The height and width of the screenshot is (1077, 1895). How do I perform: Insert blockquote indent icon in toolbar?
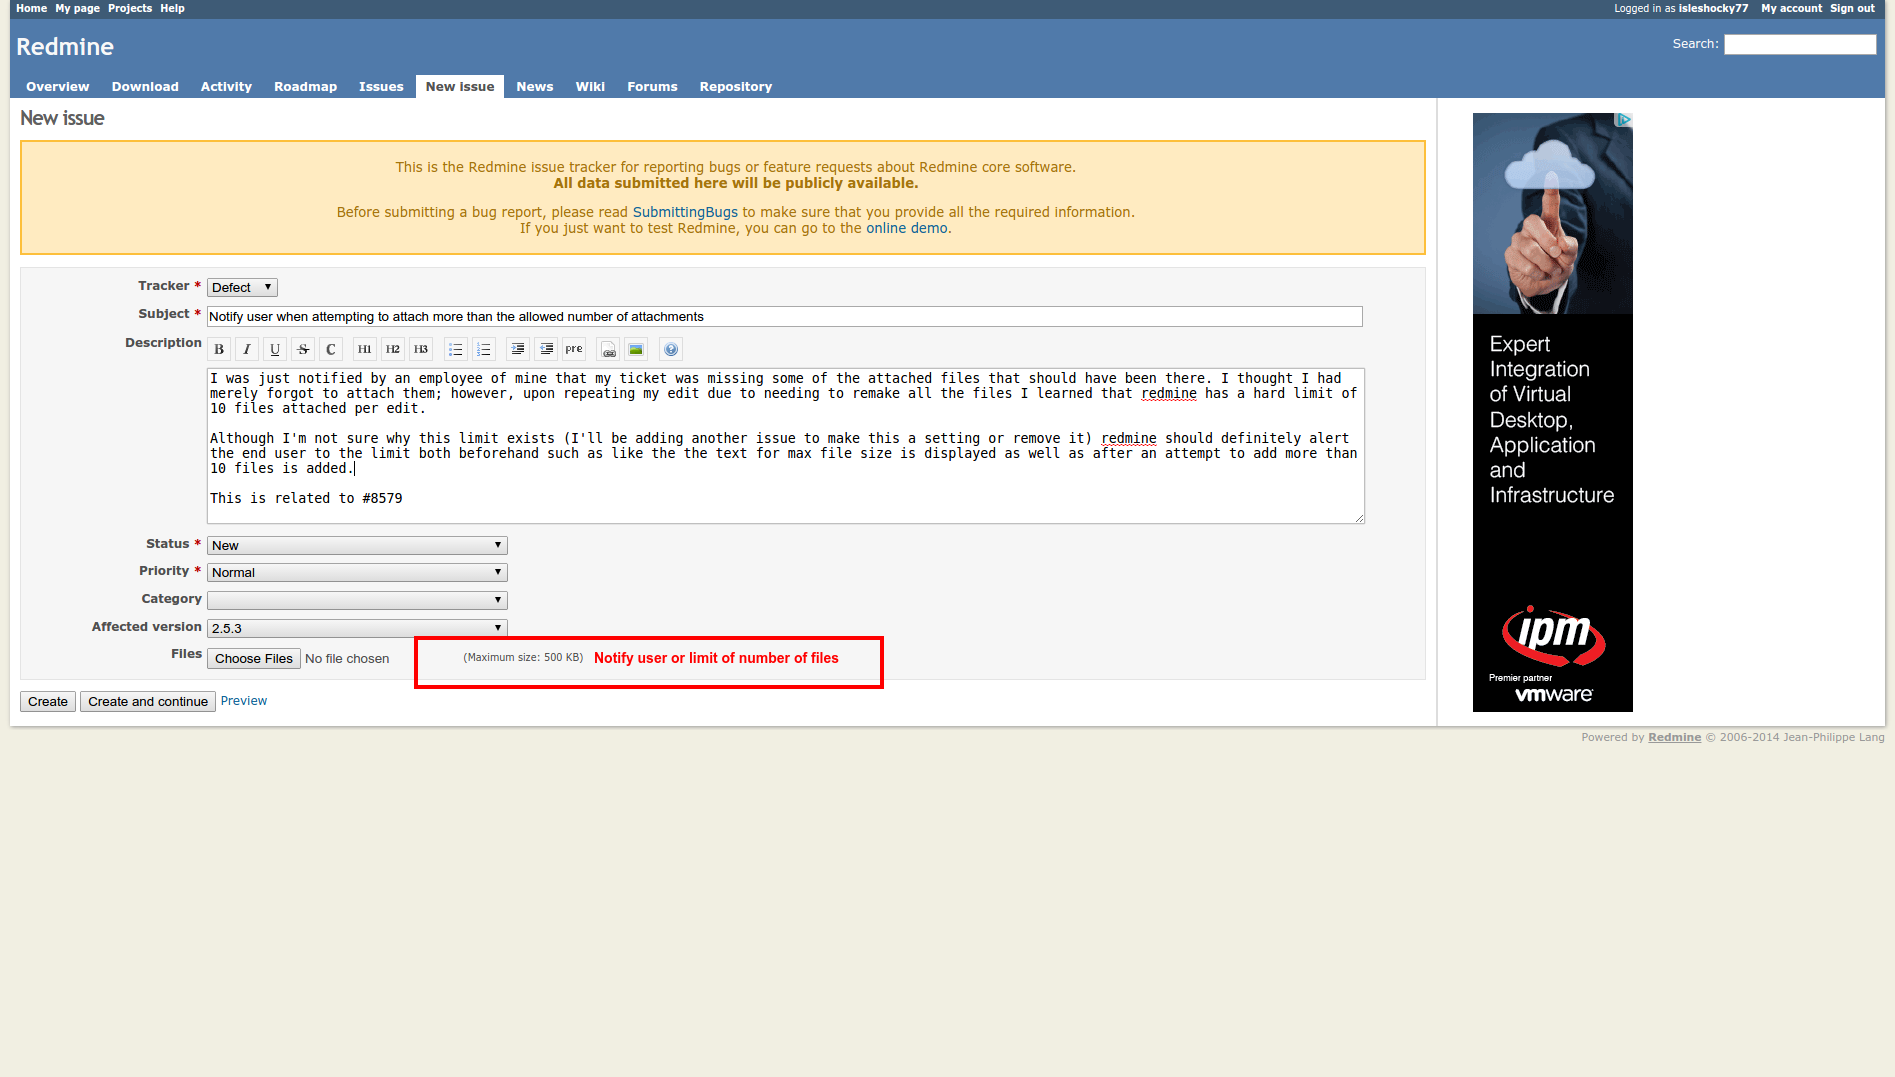(x=518, y=349)
